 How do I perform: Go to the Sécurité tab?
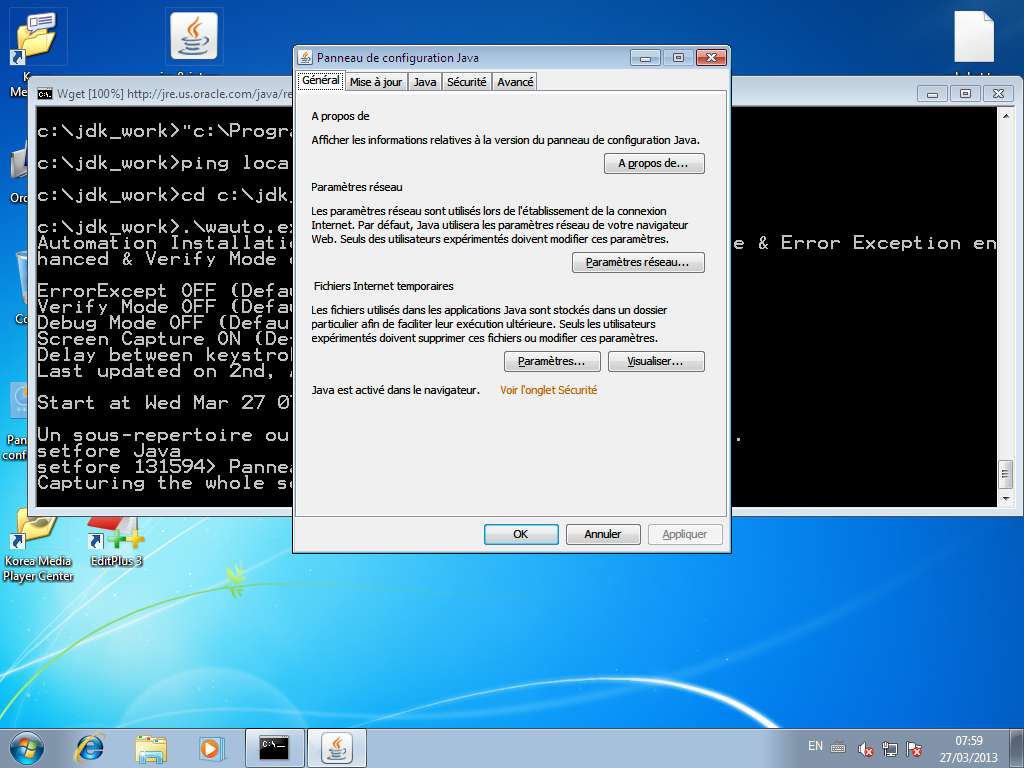466,82
